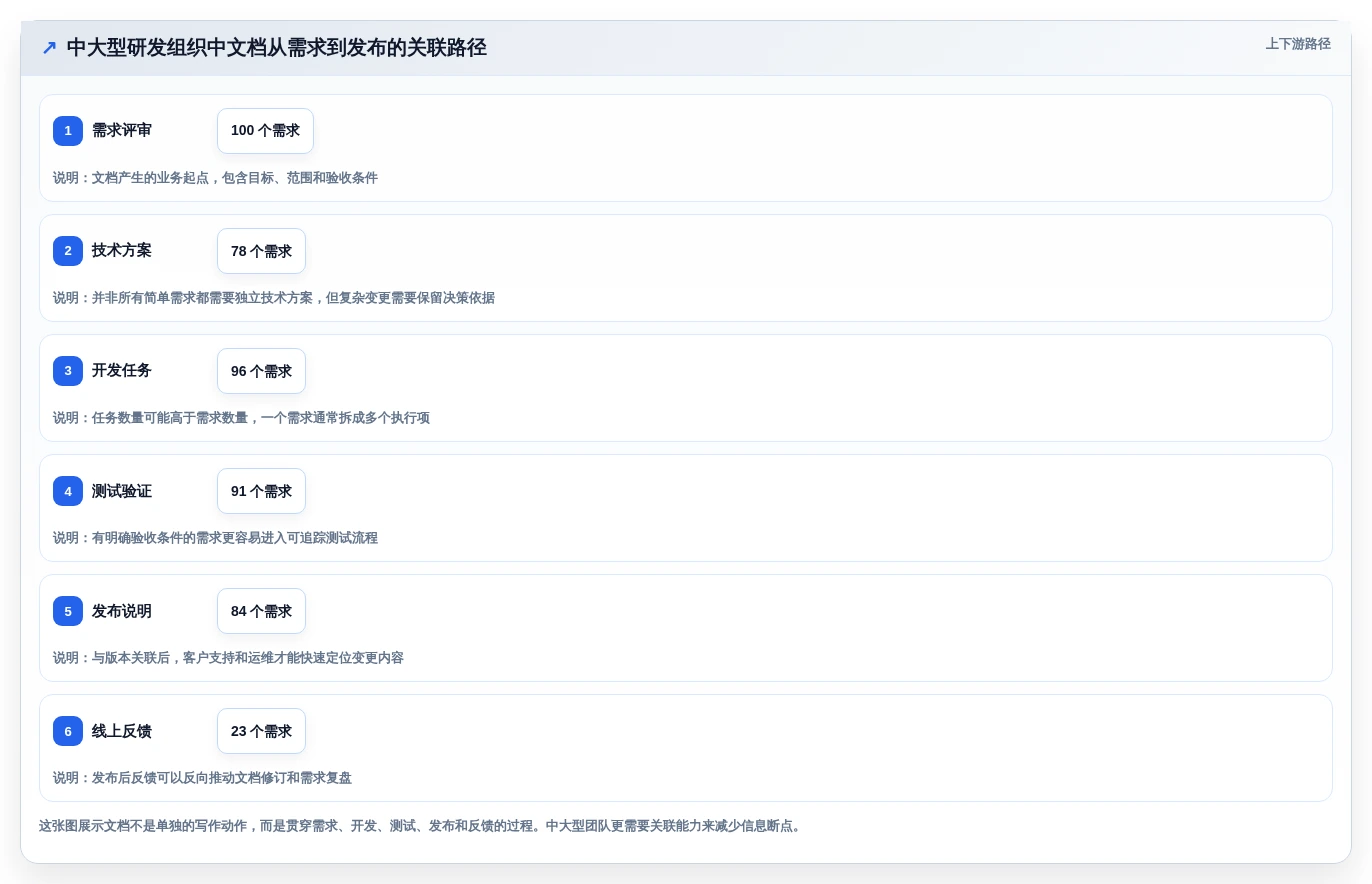Image resolution: width=1372 pixels, height=884 pixels.
Task: Select the 开发任务 stage label
Action: click(122, 371)
